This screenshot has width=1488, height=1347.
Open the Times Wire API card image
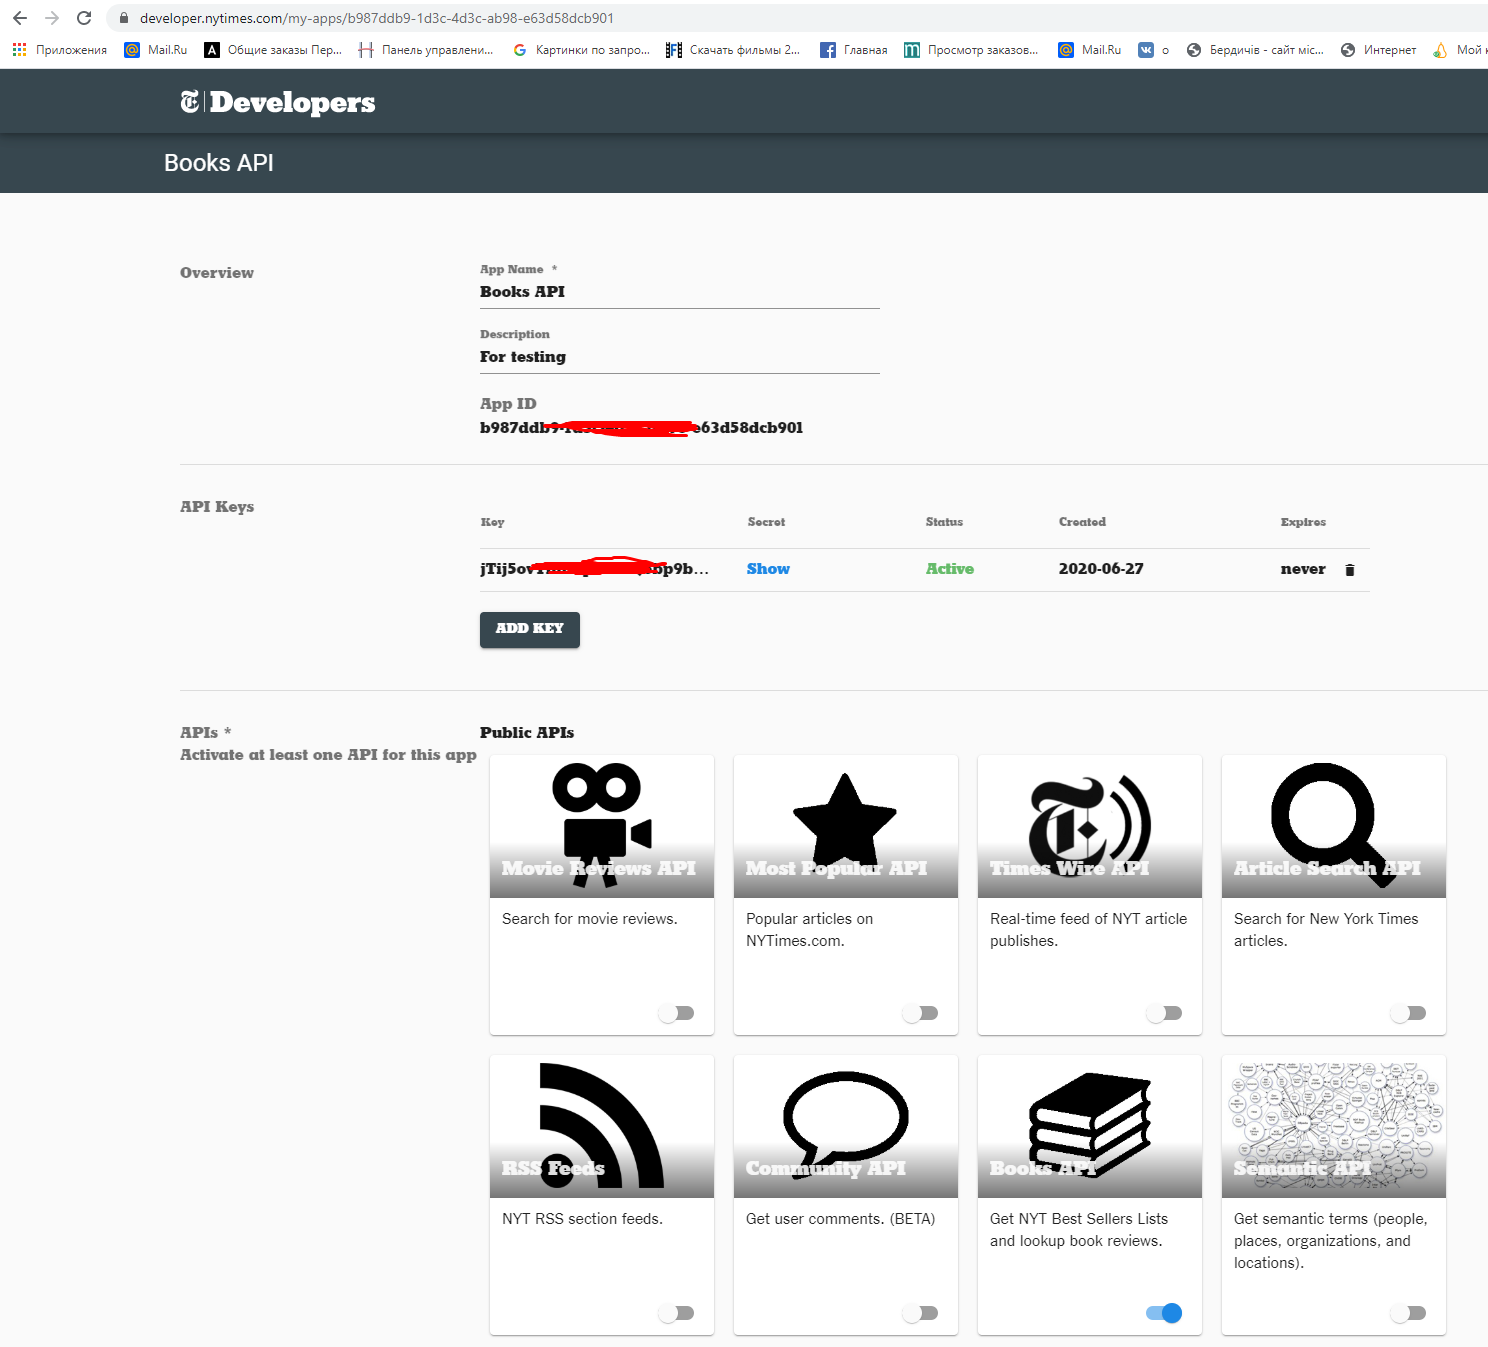click(x=1090, y=826)
